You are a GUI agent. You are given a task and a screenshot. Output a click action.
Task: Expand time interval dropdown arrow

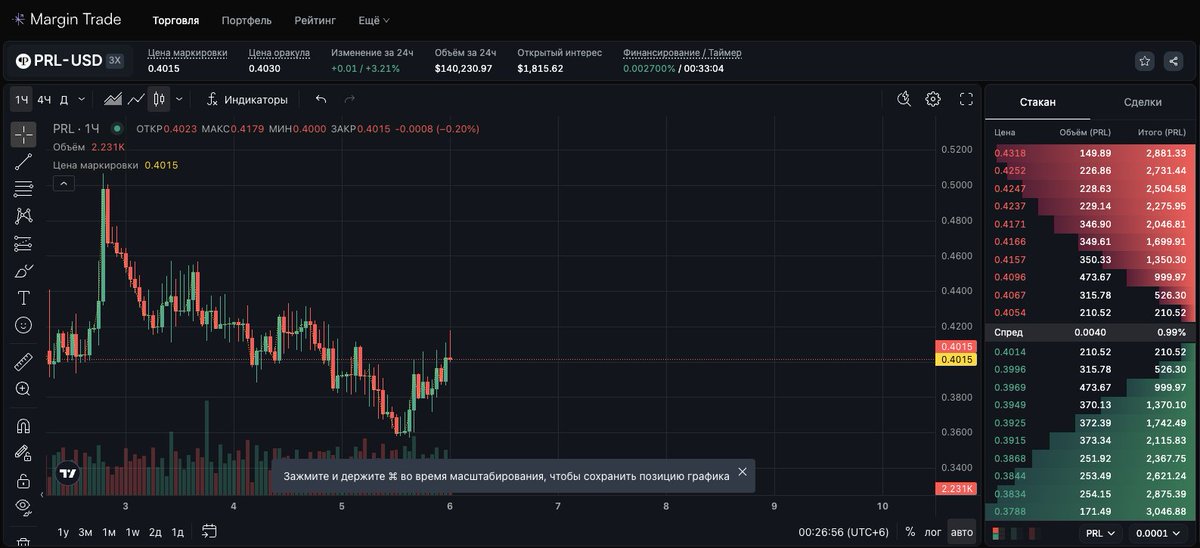pos(81,99)
